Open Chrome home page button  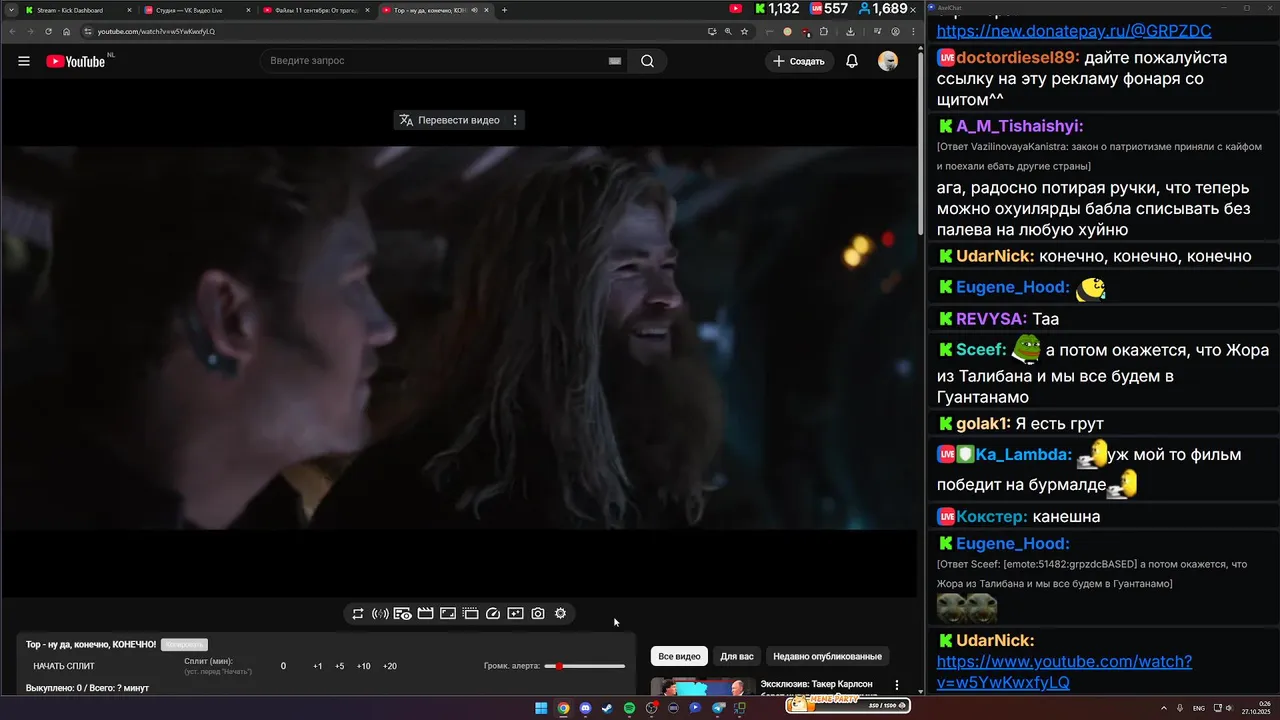(66, 31)
